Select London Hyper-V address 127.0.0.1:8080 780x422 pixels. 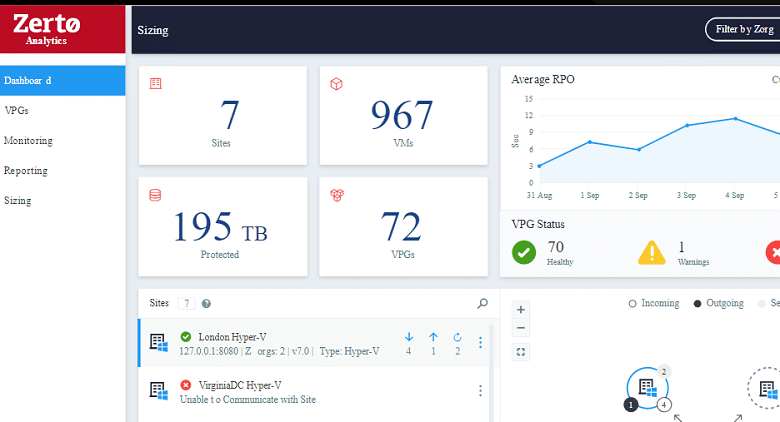(209, 351)
